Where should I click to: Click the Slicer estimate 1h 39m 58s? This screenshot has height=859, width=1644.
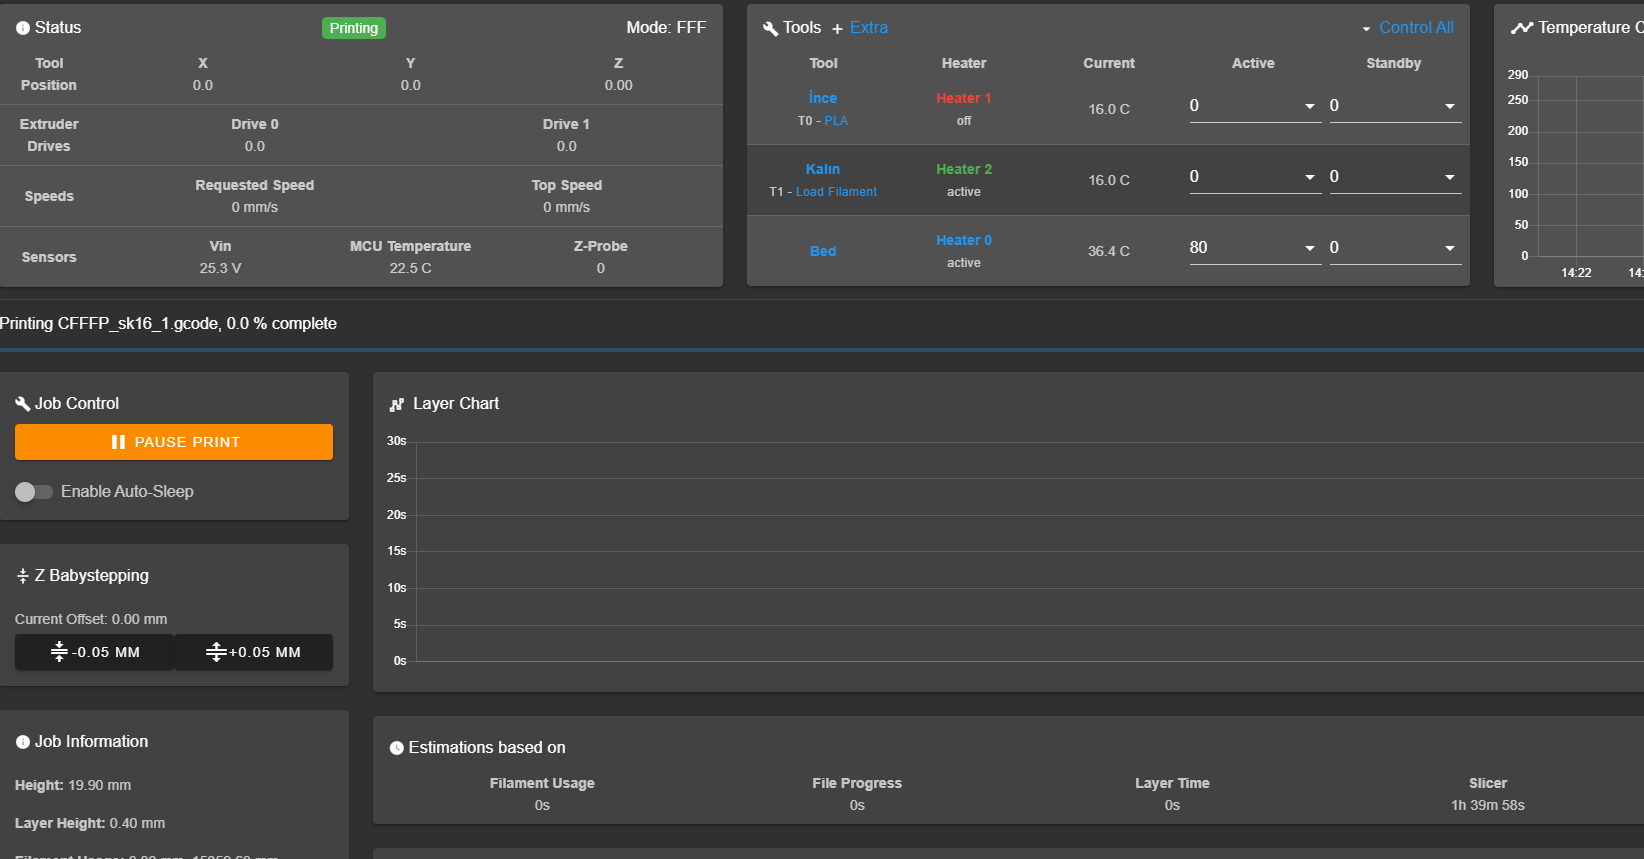(1488, 805)
